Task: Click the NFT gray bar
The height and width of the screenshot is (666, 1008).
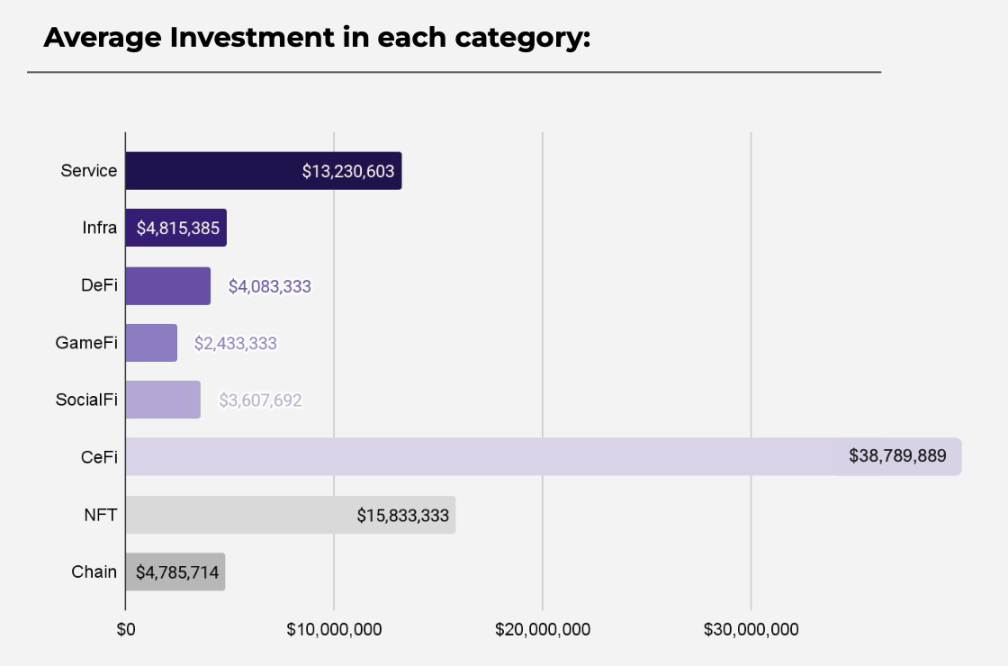Action: coord(291,515)
